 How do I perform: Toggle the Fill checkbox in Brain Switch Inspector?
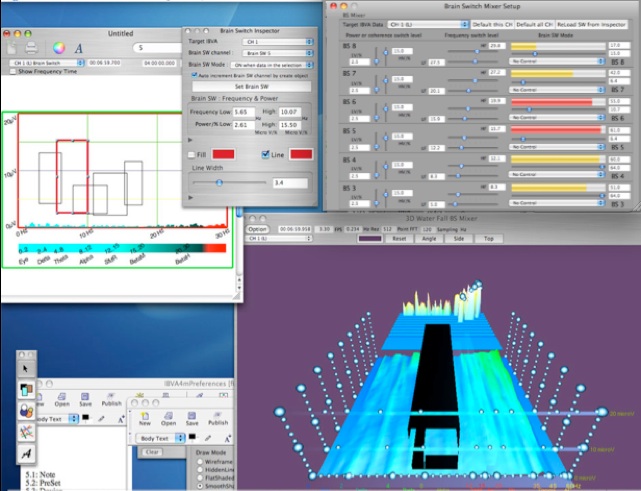coord(192,153)
